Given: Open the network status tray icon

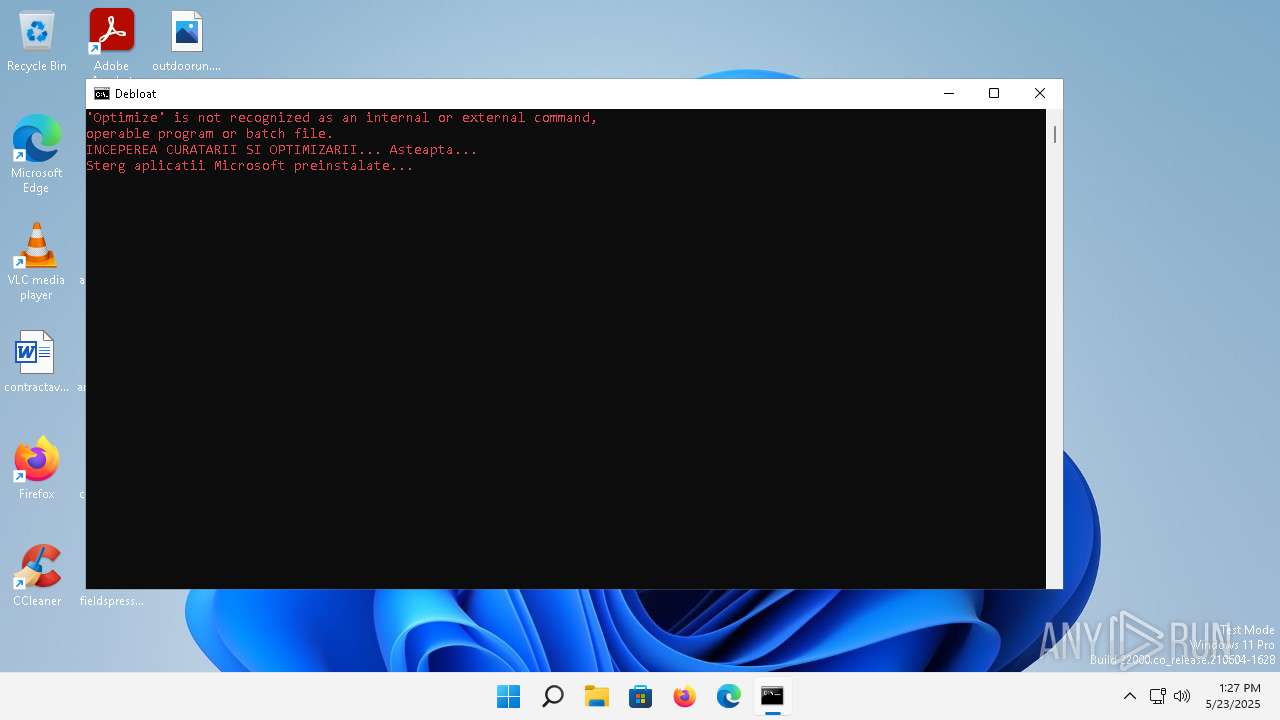Looking at the screenshot, I should (x=1158, y=696).
